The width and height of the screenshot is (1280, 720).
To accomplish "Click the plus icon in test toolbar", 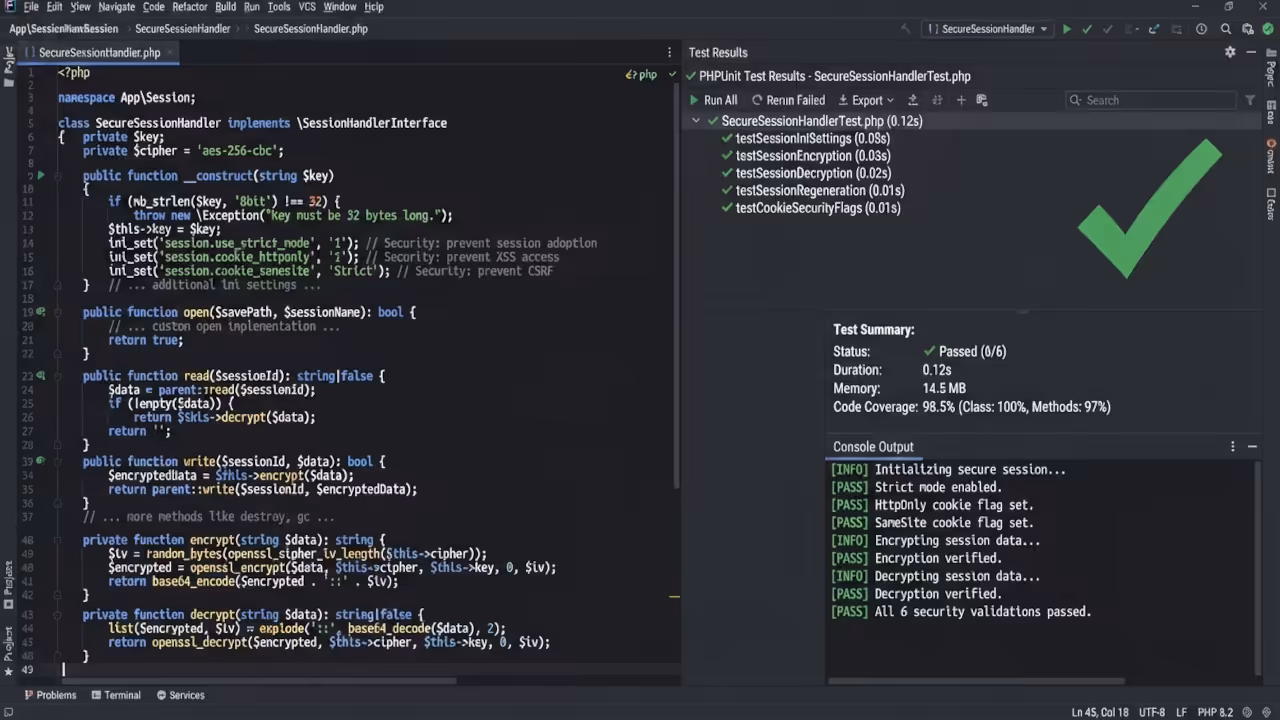I will (961, 100).
